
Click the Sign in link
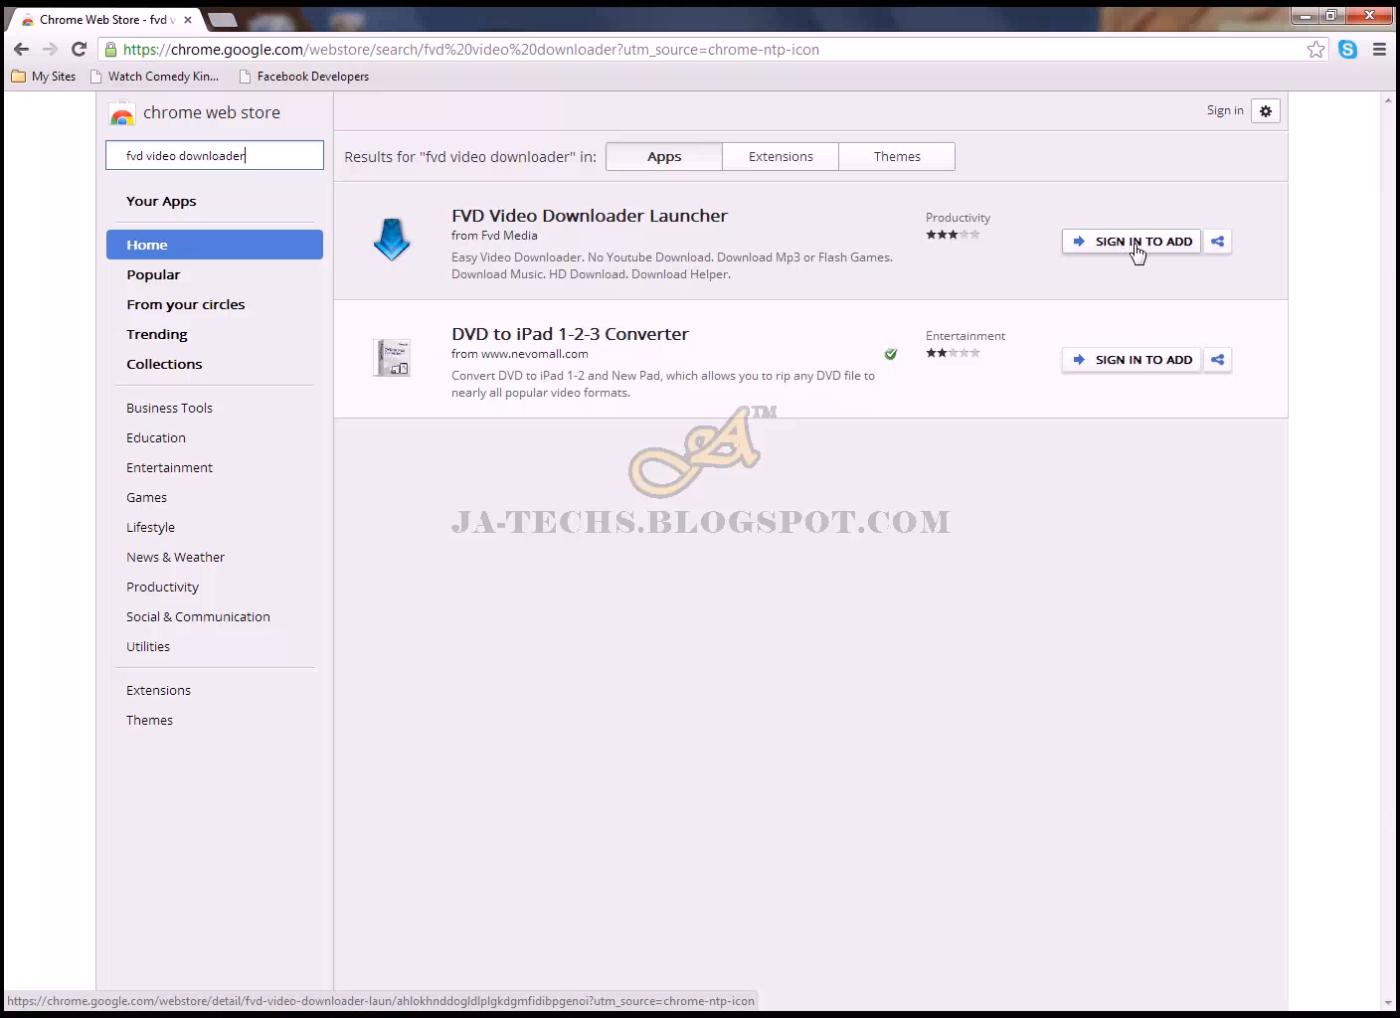pyautogui.click(x=1223, y=110)
